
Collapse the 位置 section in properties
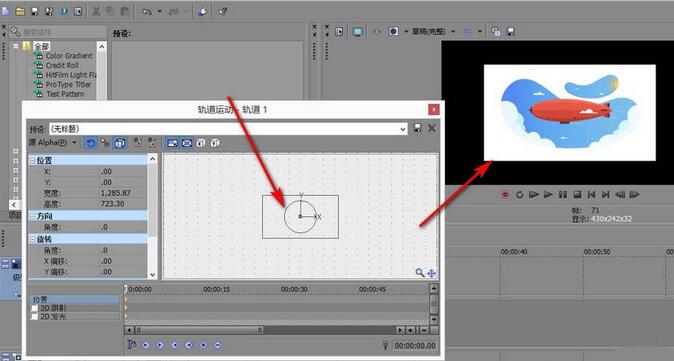point(33,160)
